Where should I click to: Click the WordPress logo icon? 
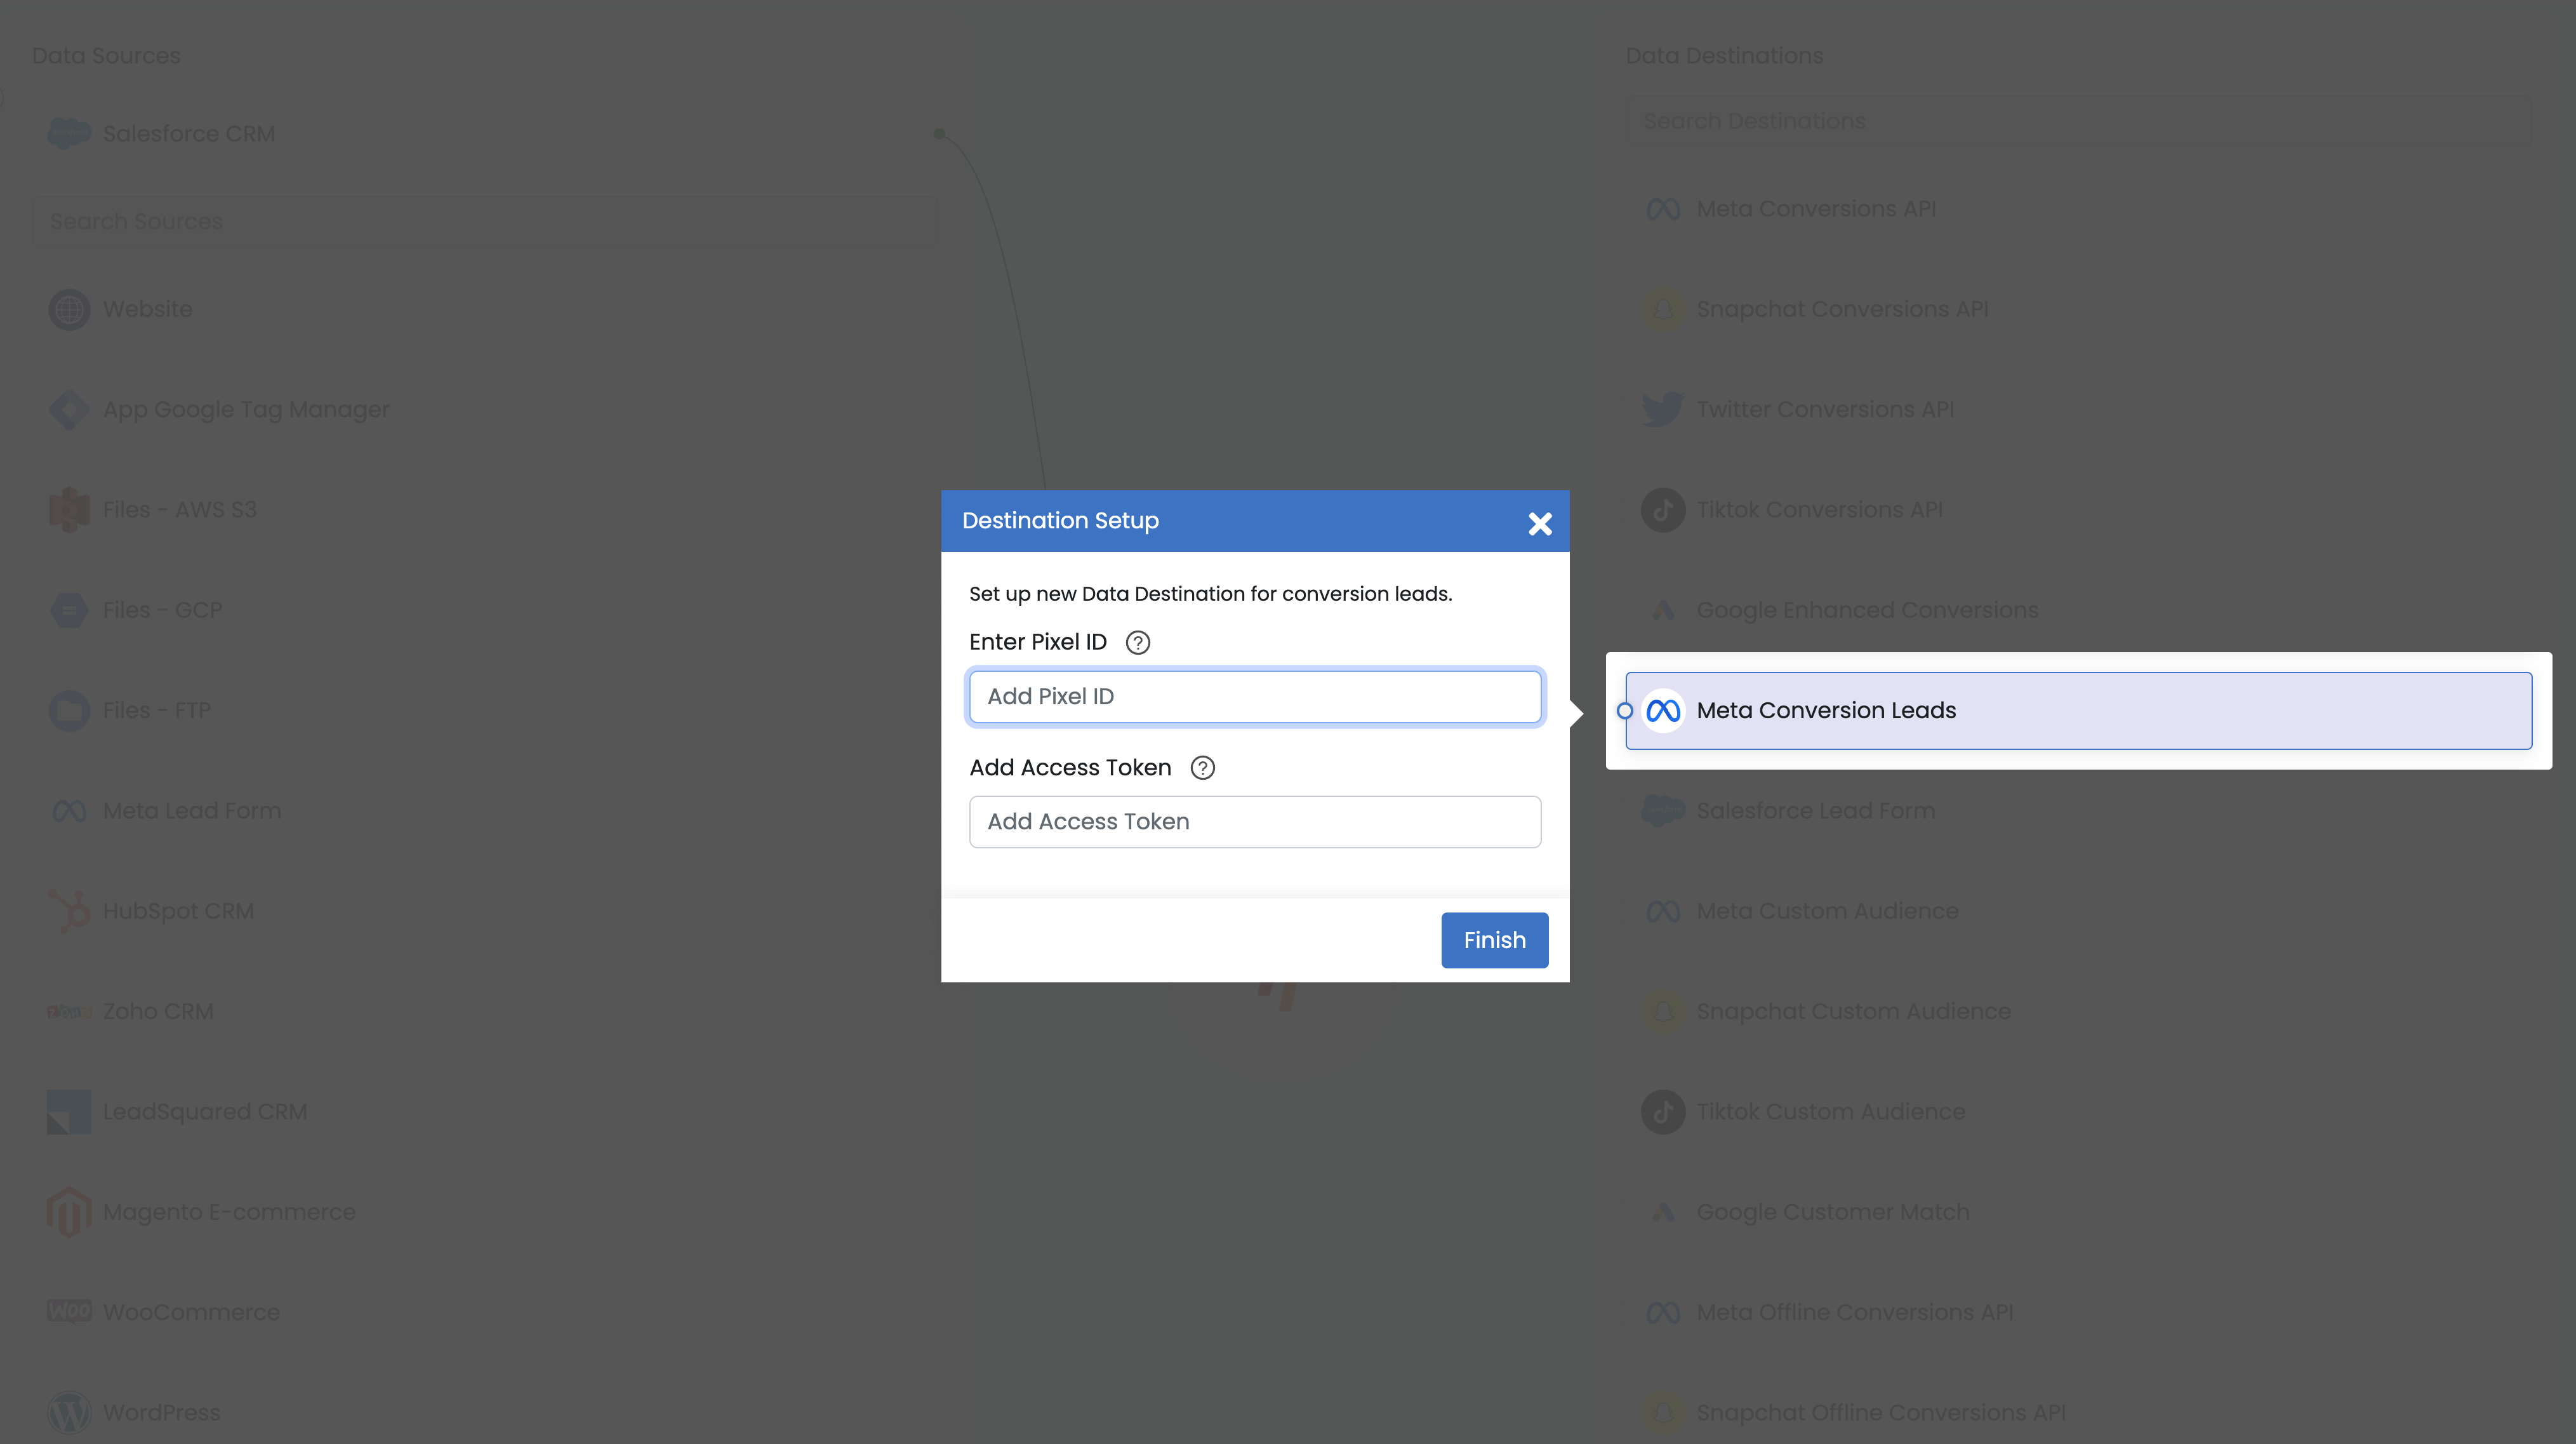coord(69,1413)
